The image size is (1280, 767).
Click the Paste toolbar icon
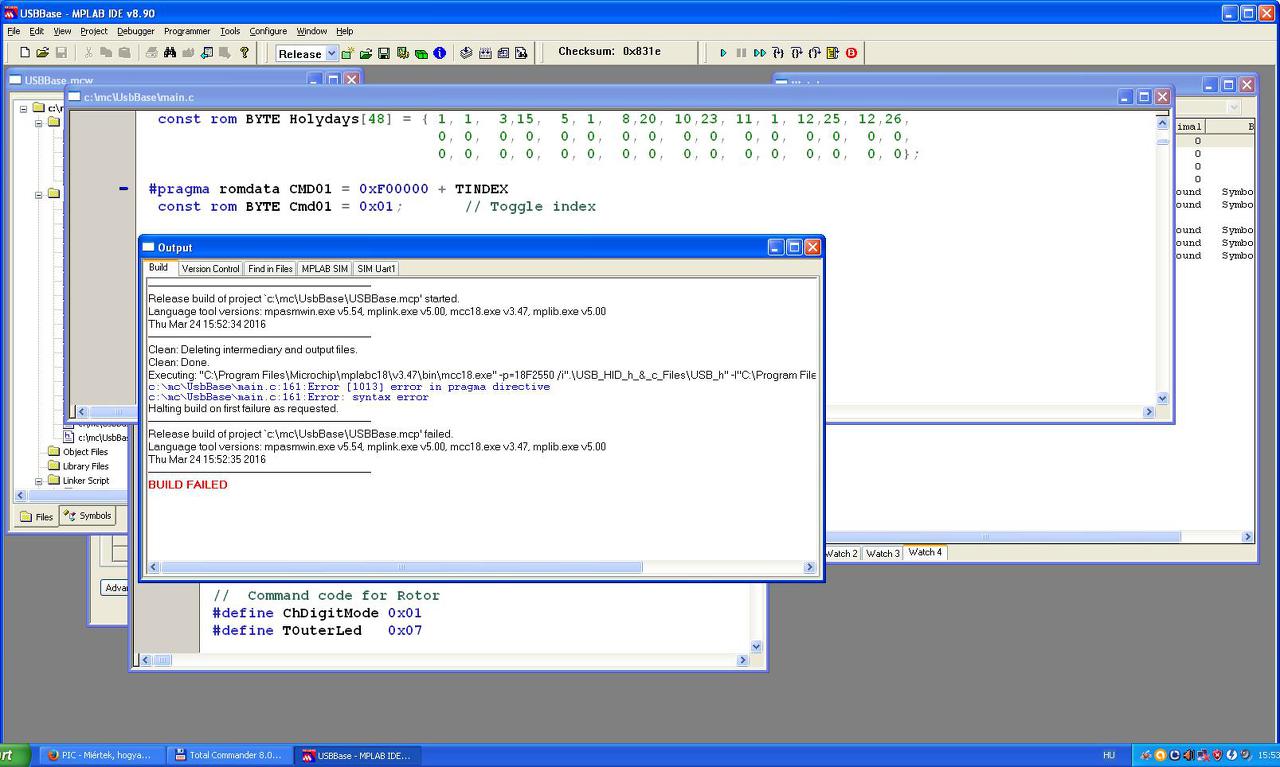(x=123, y=53)
